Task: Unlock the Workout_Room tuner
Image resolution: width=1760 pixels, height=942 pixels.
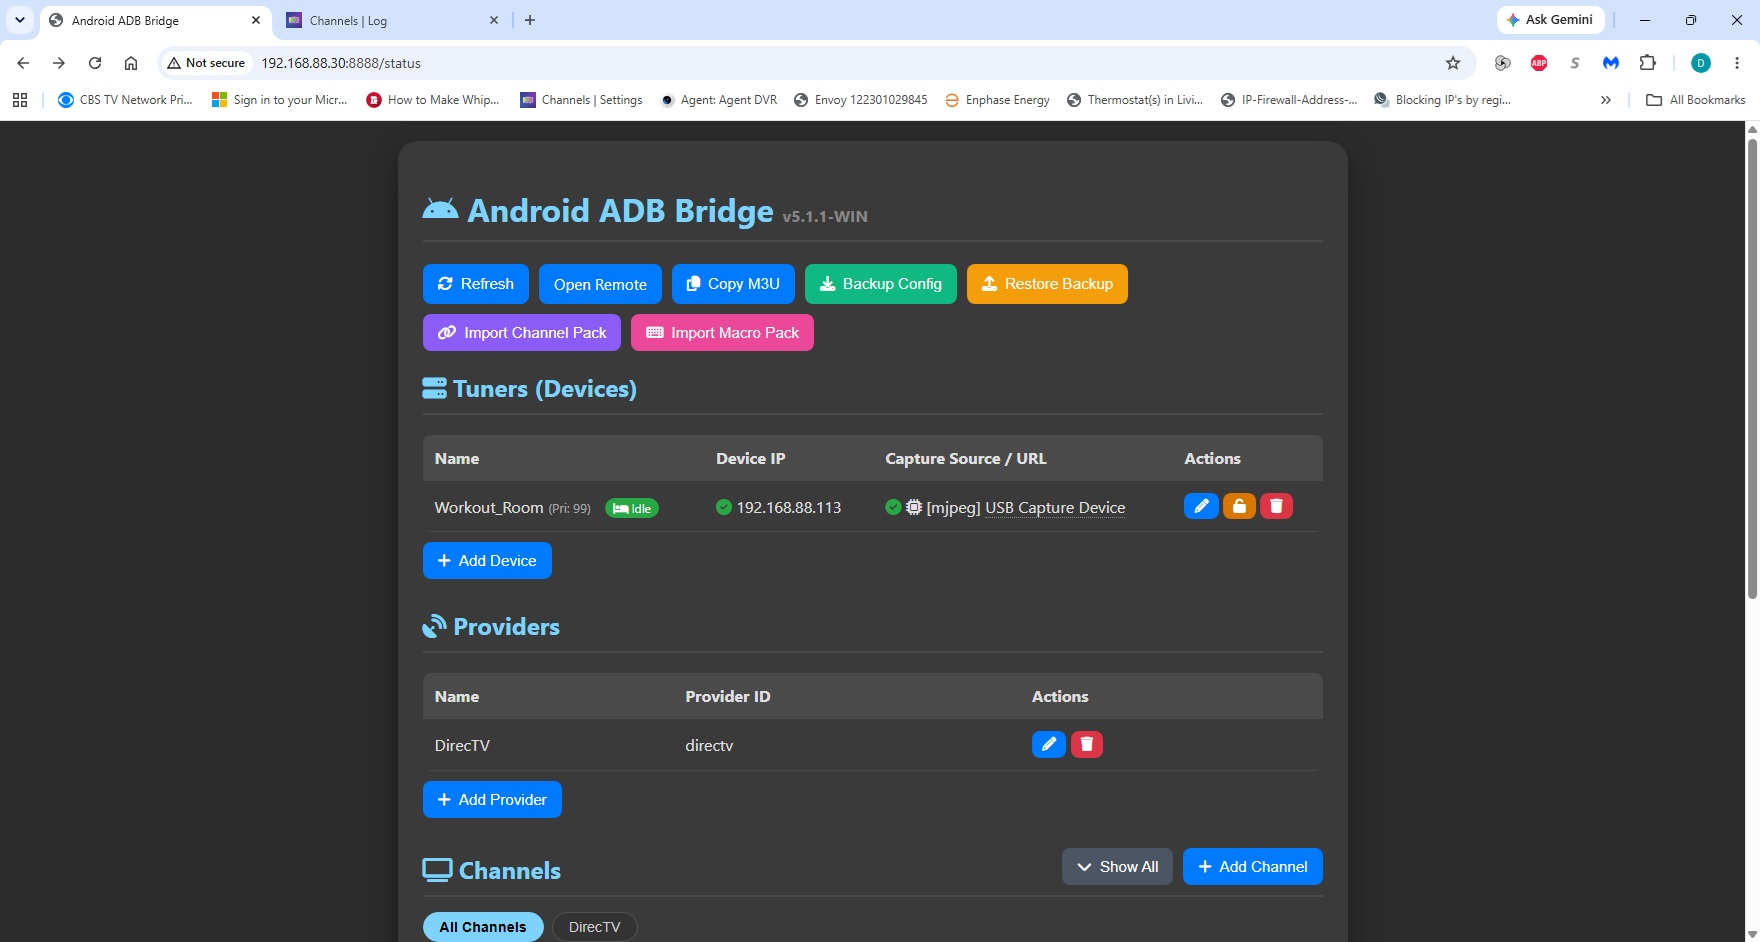Action: (x=1239, y=506)
